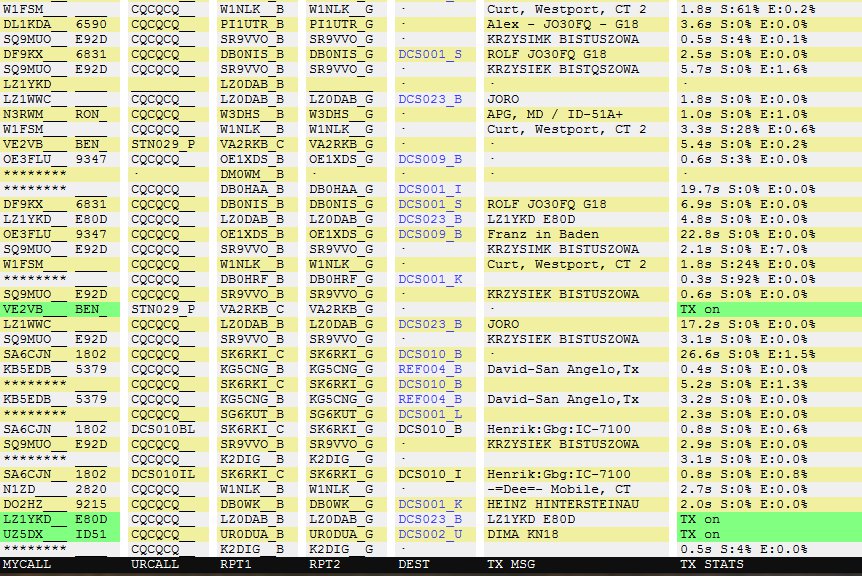
Task: Select the DO2HZ callsign entry
Action: coord(24,504)
